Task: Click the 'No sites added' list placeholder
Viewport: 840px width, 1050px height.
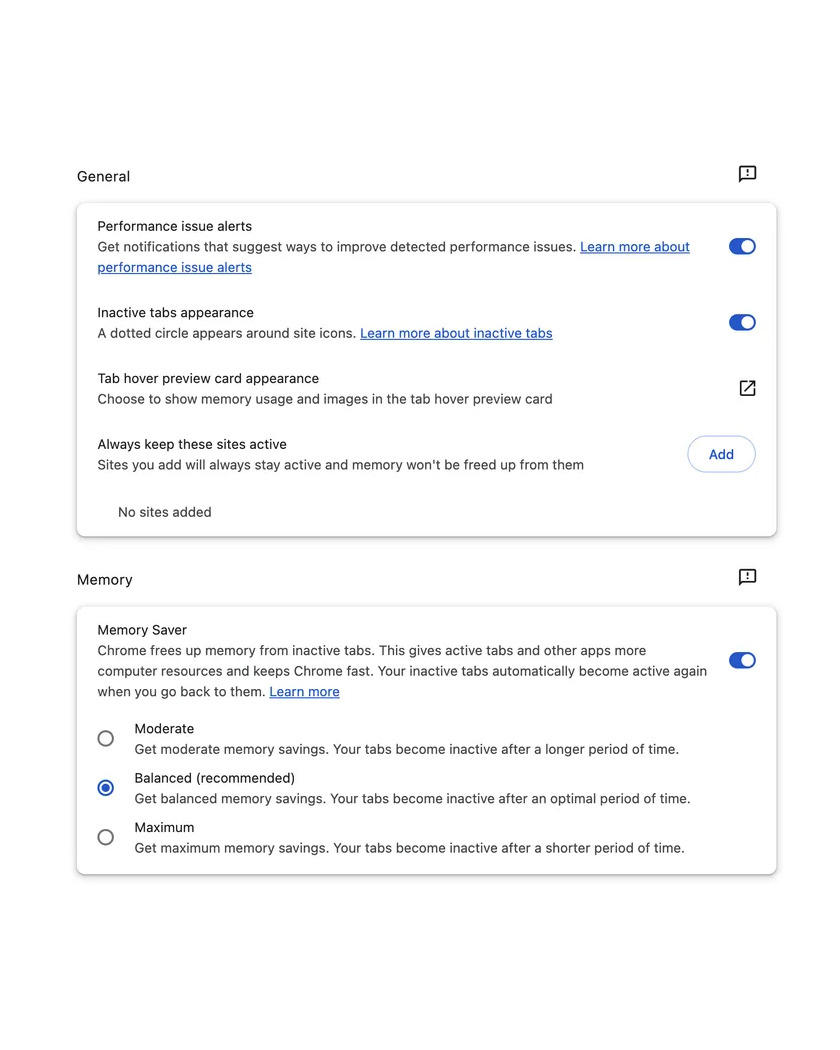Action: [165, 512]
